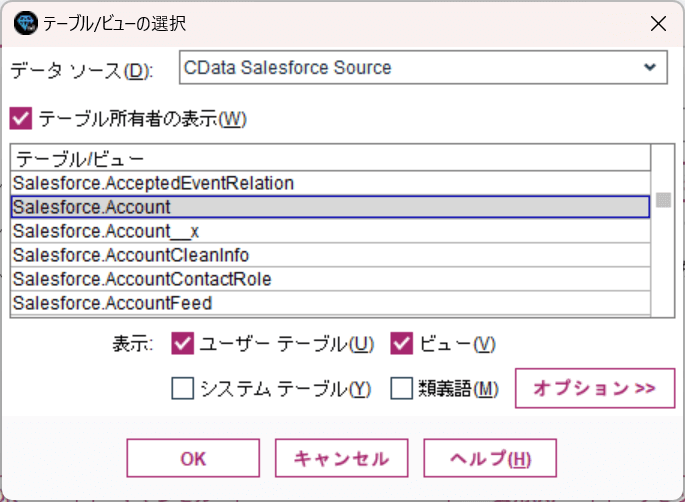
Task: Toggle the ビュー checkbox
Action: [401, 344]
